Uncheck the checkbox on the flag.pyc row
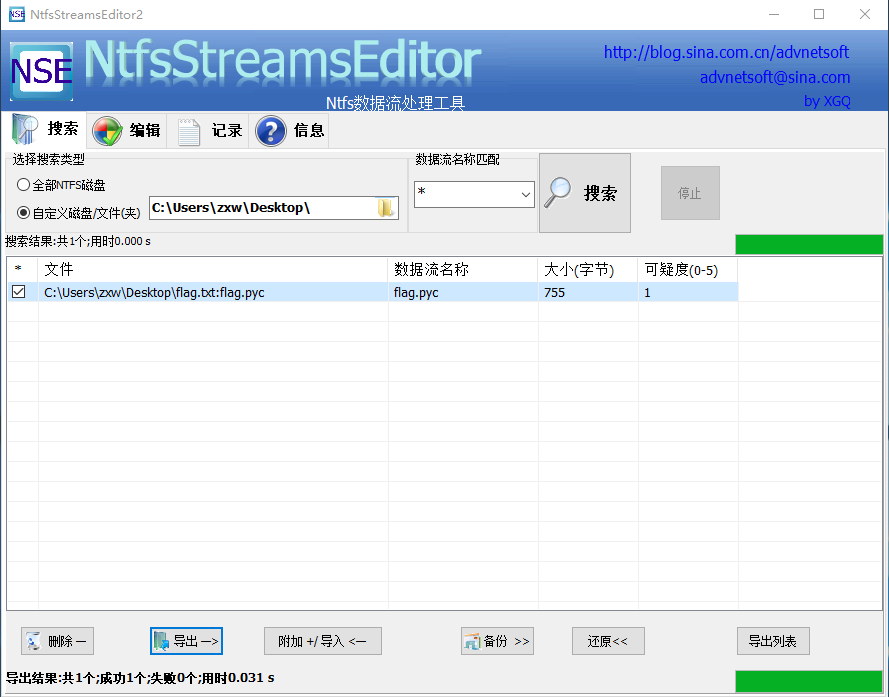889x697 pixels. [21, 292]
